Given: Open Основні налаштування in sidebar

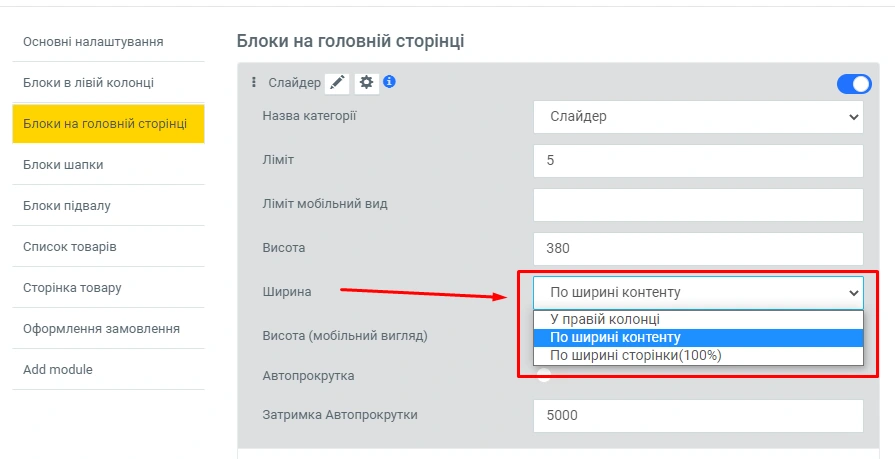Looking at the screenshot, I should click(93, 41).
